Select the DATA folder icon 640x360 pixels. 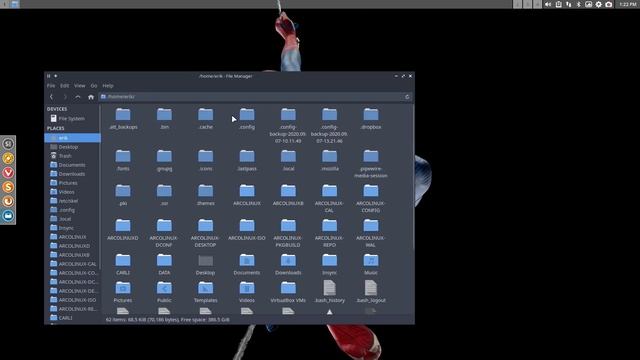coord(164,260)
